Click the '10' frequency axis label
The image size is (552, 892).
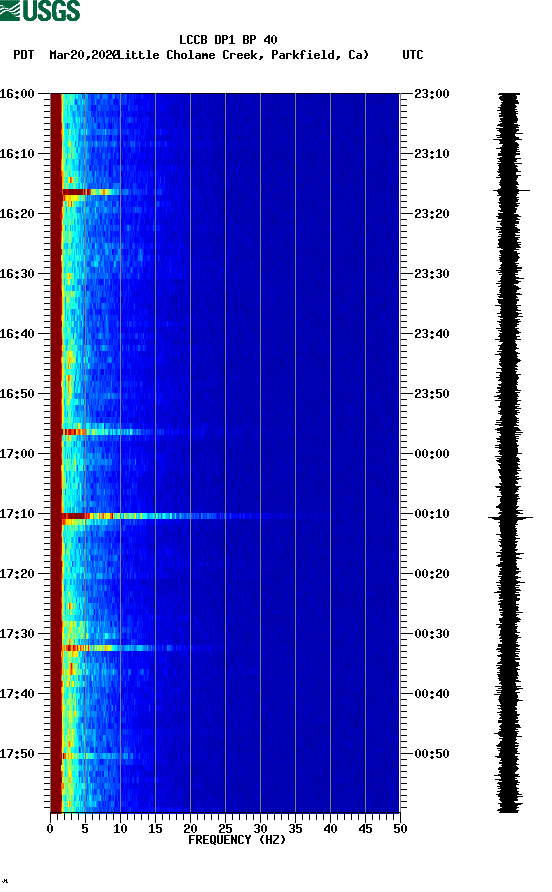[120, 829]
